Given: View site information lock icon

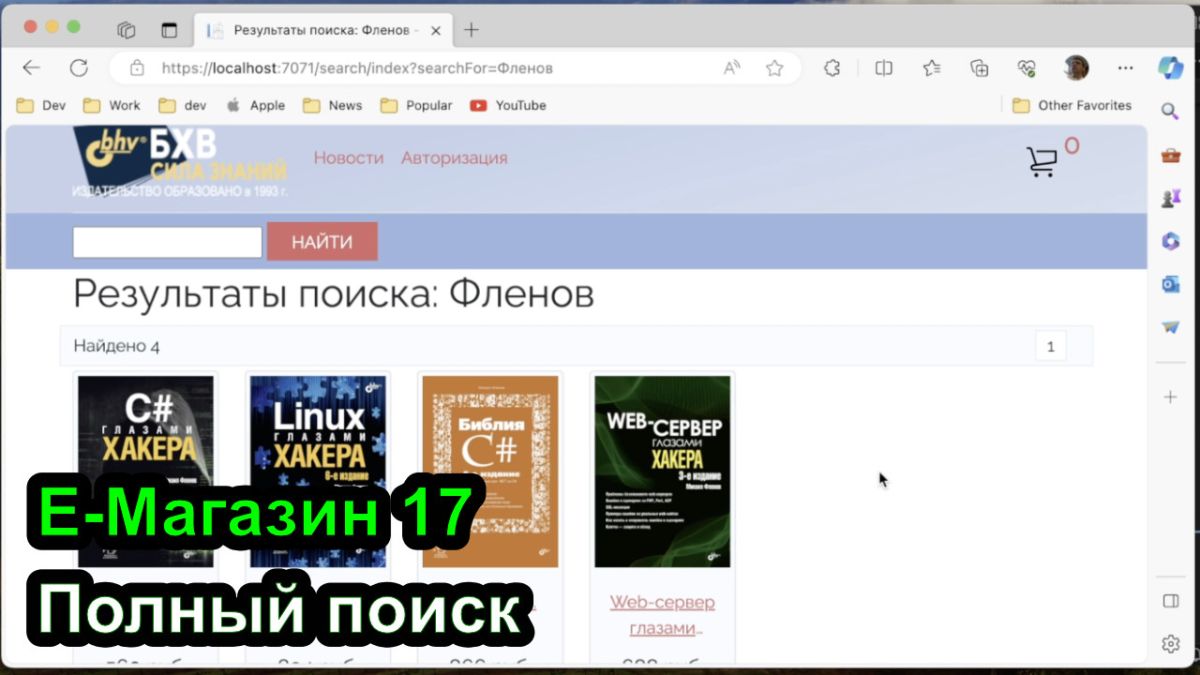Looking at the screenshot, I should pyautogui.click(x=138, y=68).
